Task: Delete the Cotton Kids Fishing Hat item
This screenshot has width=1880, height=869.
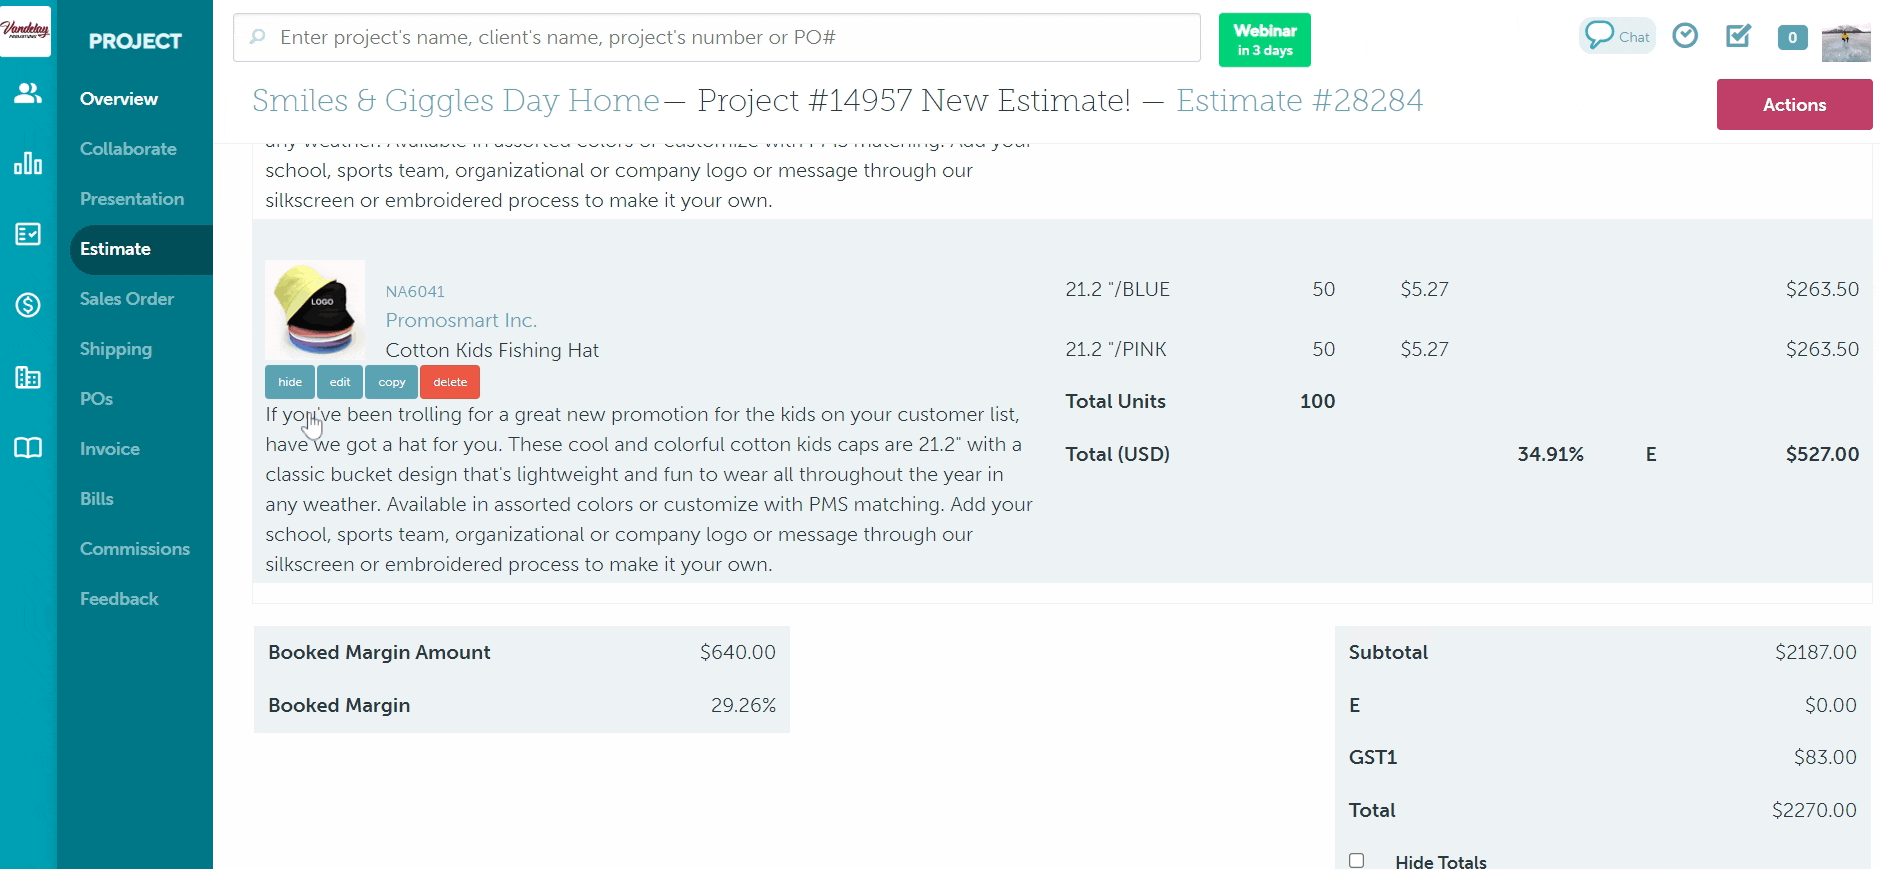Action: (x=450, y=382)
